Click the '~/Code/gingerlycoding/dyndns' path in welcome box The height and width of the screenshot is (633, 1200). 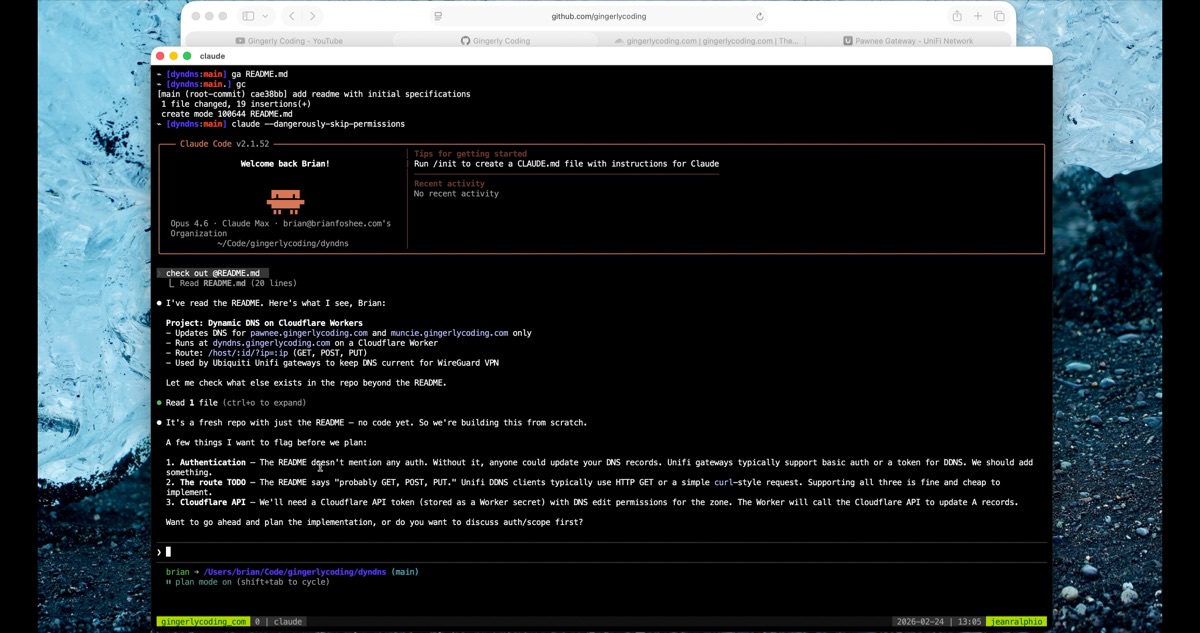pos(283,243)
